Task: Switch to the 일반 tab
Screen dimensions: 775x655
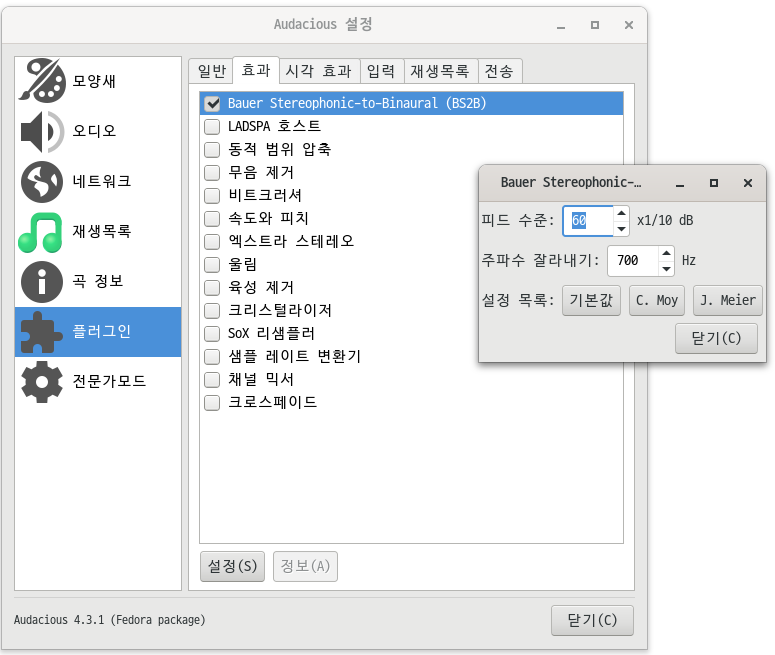Action: (212, 71)
